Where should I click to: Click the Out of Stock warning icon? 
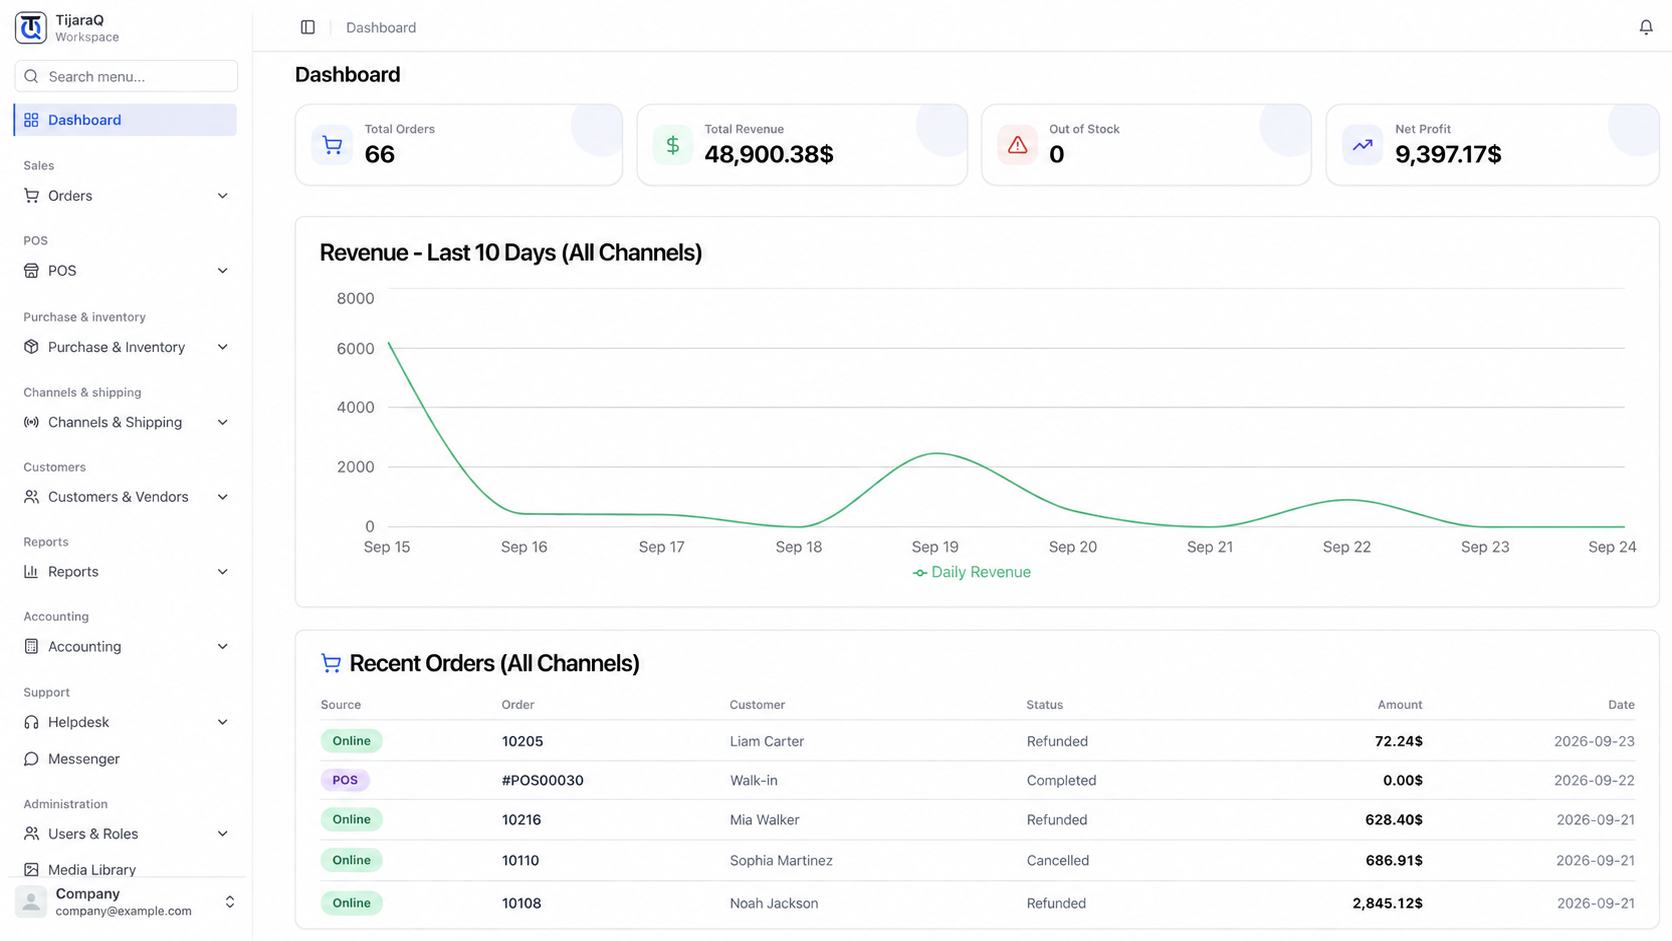(x=1017, y=145)
